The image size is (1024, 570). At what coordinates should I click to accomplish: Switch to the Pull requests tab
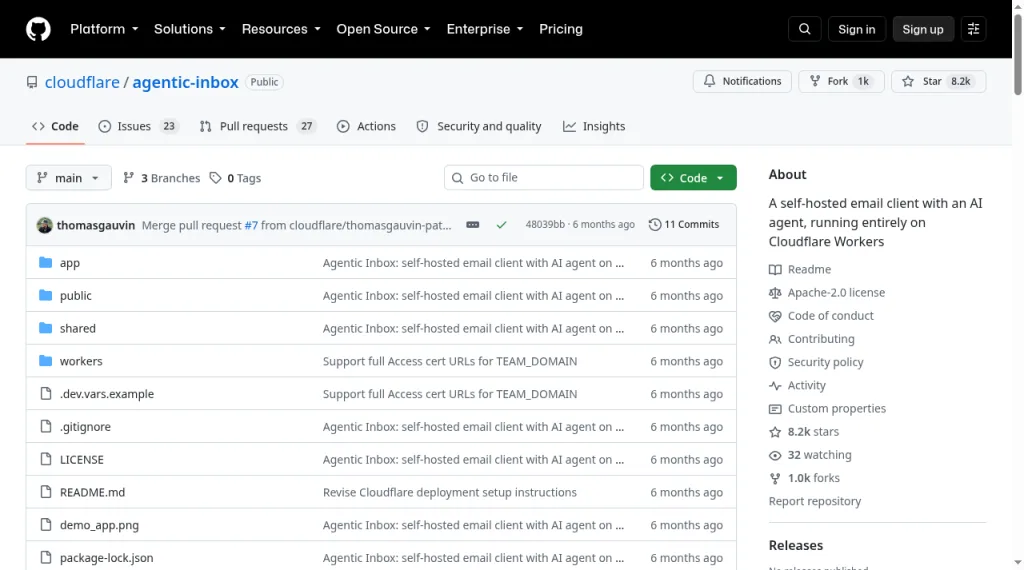point(258,126)
